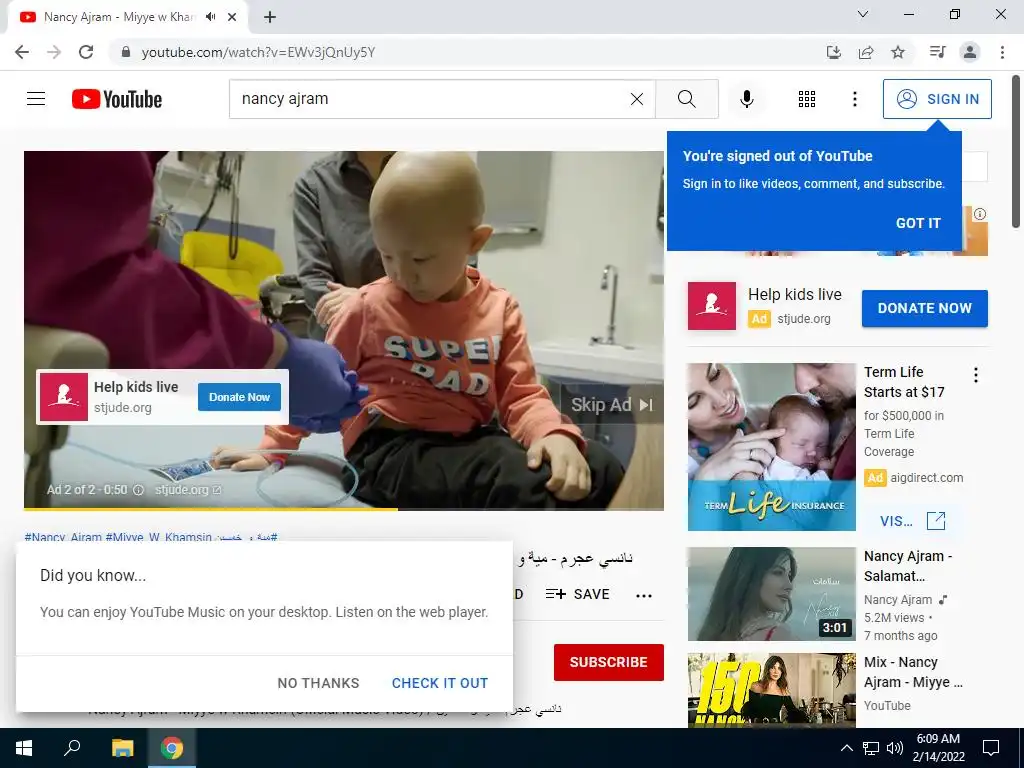Image resolution: width=1024 pixels, height=768 pixels.
Task: Click the VIS... external link on AIG ad
Action: 913,520
